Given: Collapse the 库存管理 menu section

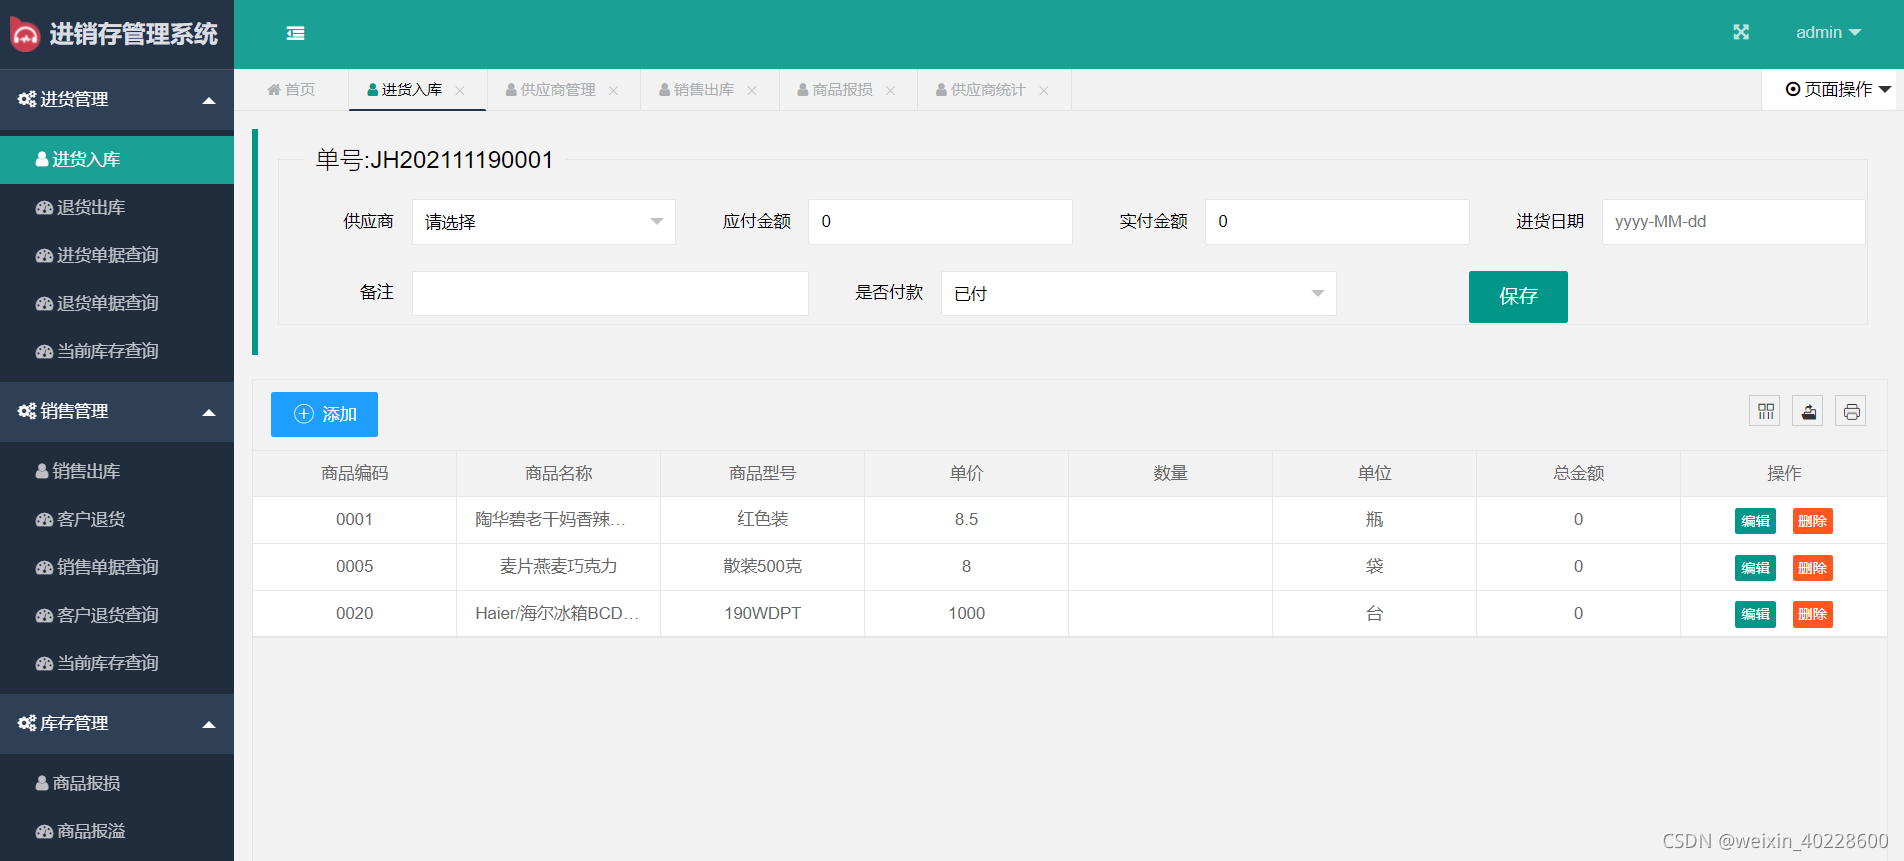Looking at the screenshot, I should click(x=117, y=723).
